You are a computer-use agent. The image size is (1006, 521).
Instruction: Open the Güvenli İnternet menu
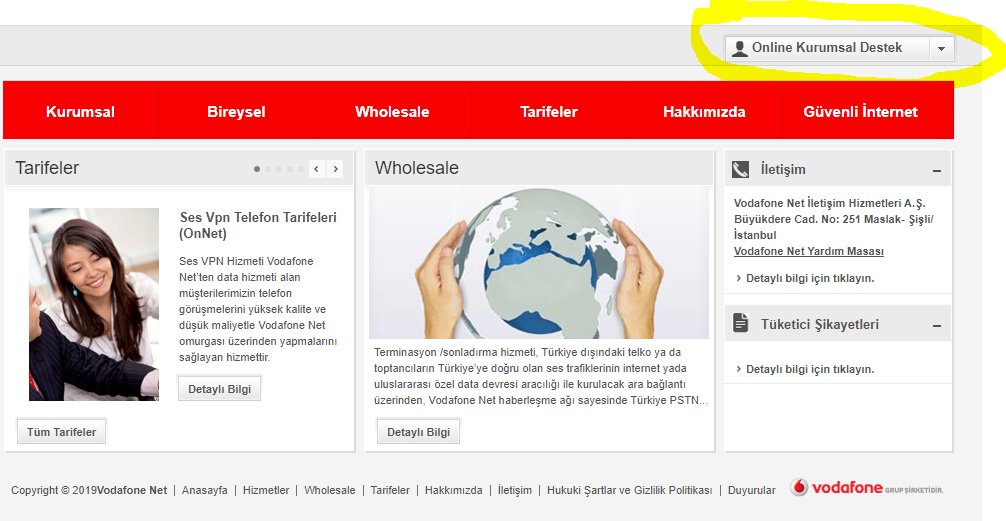860,111
